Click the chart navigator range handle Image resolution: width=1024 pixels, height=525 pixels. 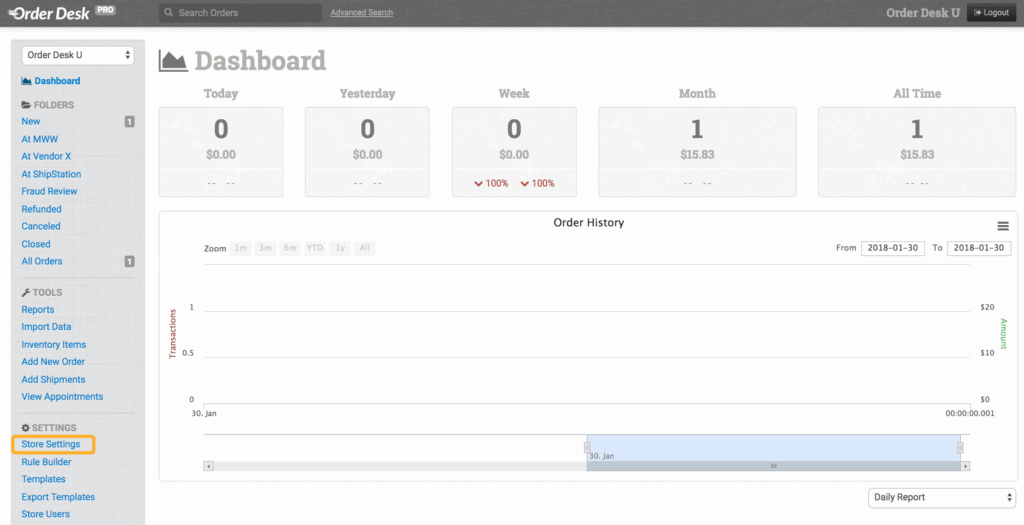(587, 447)
